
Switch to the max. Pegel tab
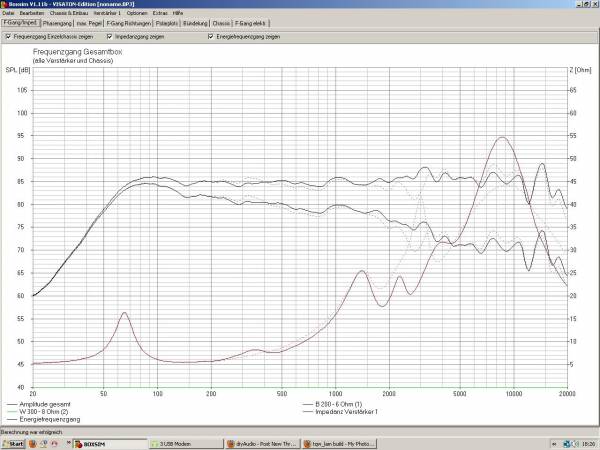(x=89, y=23)
